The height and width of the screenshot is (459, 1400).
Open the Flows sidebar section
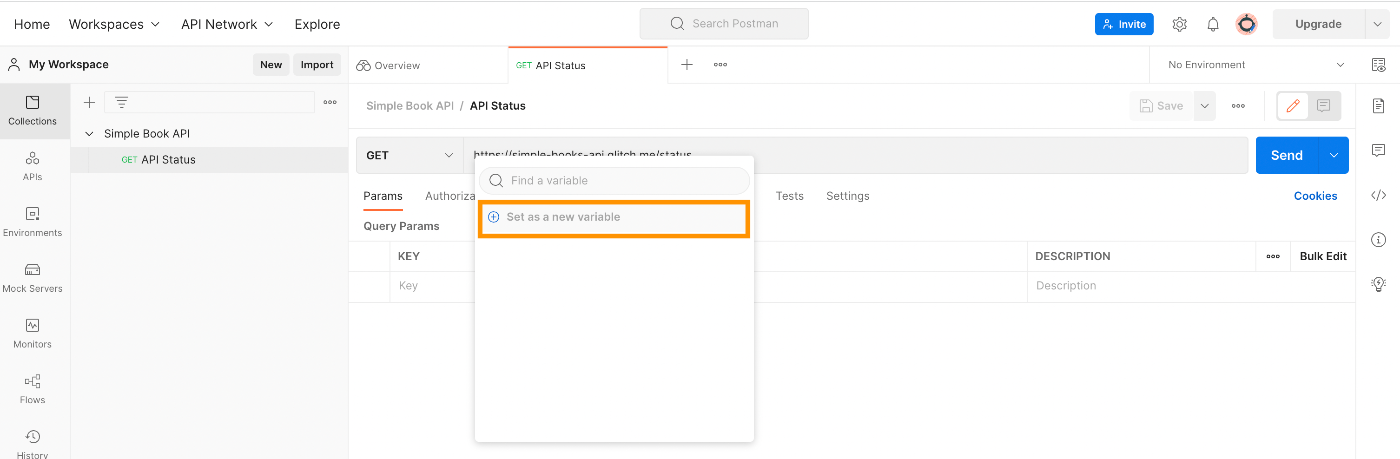click(x=33, y=390)
